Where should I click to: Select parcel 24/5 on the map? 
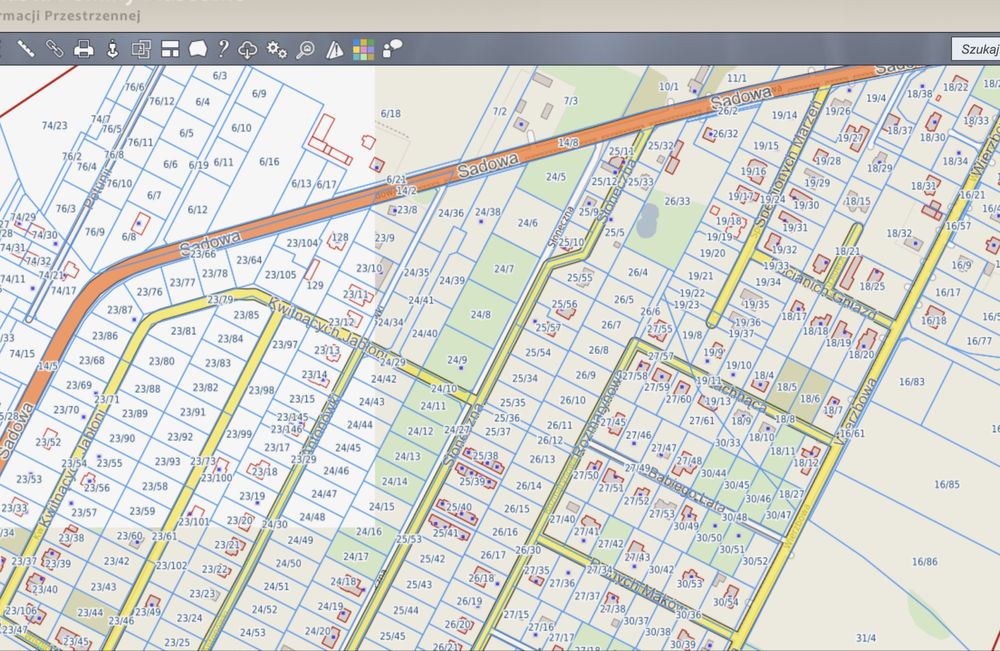click(x=555, y=177)
